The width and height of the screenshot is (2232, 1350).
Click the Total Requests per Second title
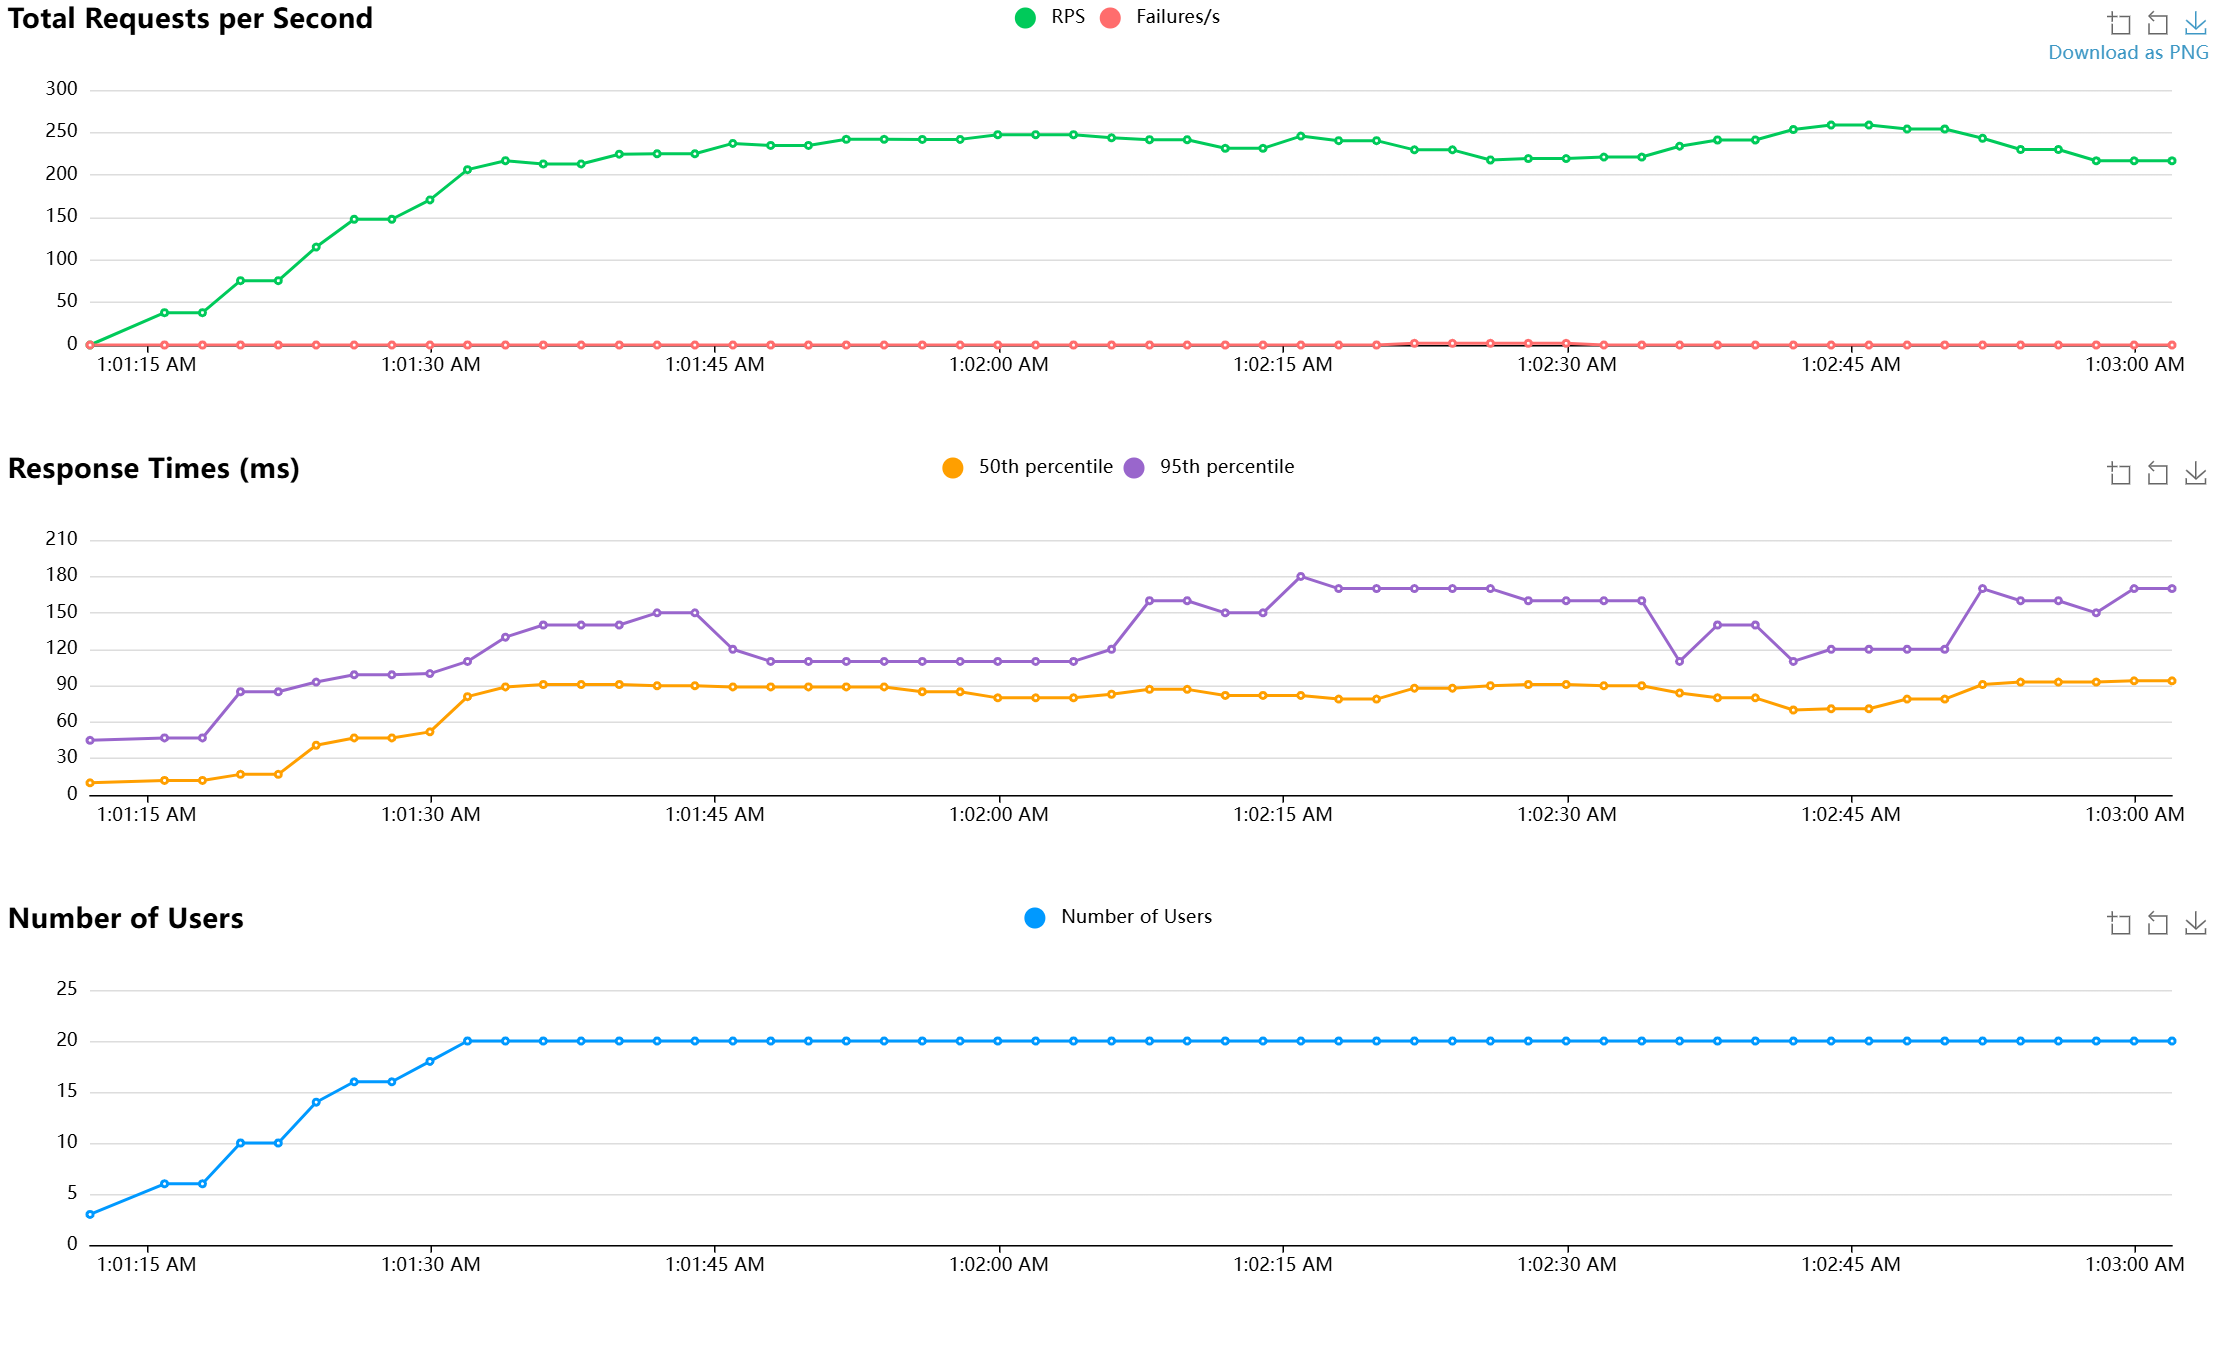point(190,18)
